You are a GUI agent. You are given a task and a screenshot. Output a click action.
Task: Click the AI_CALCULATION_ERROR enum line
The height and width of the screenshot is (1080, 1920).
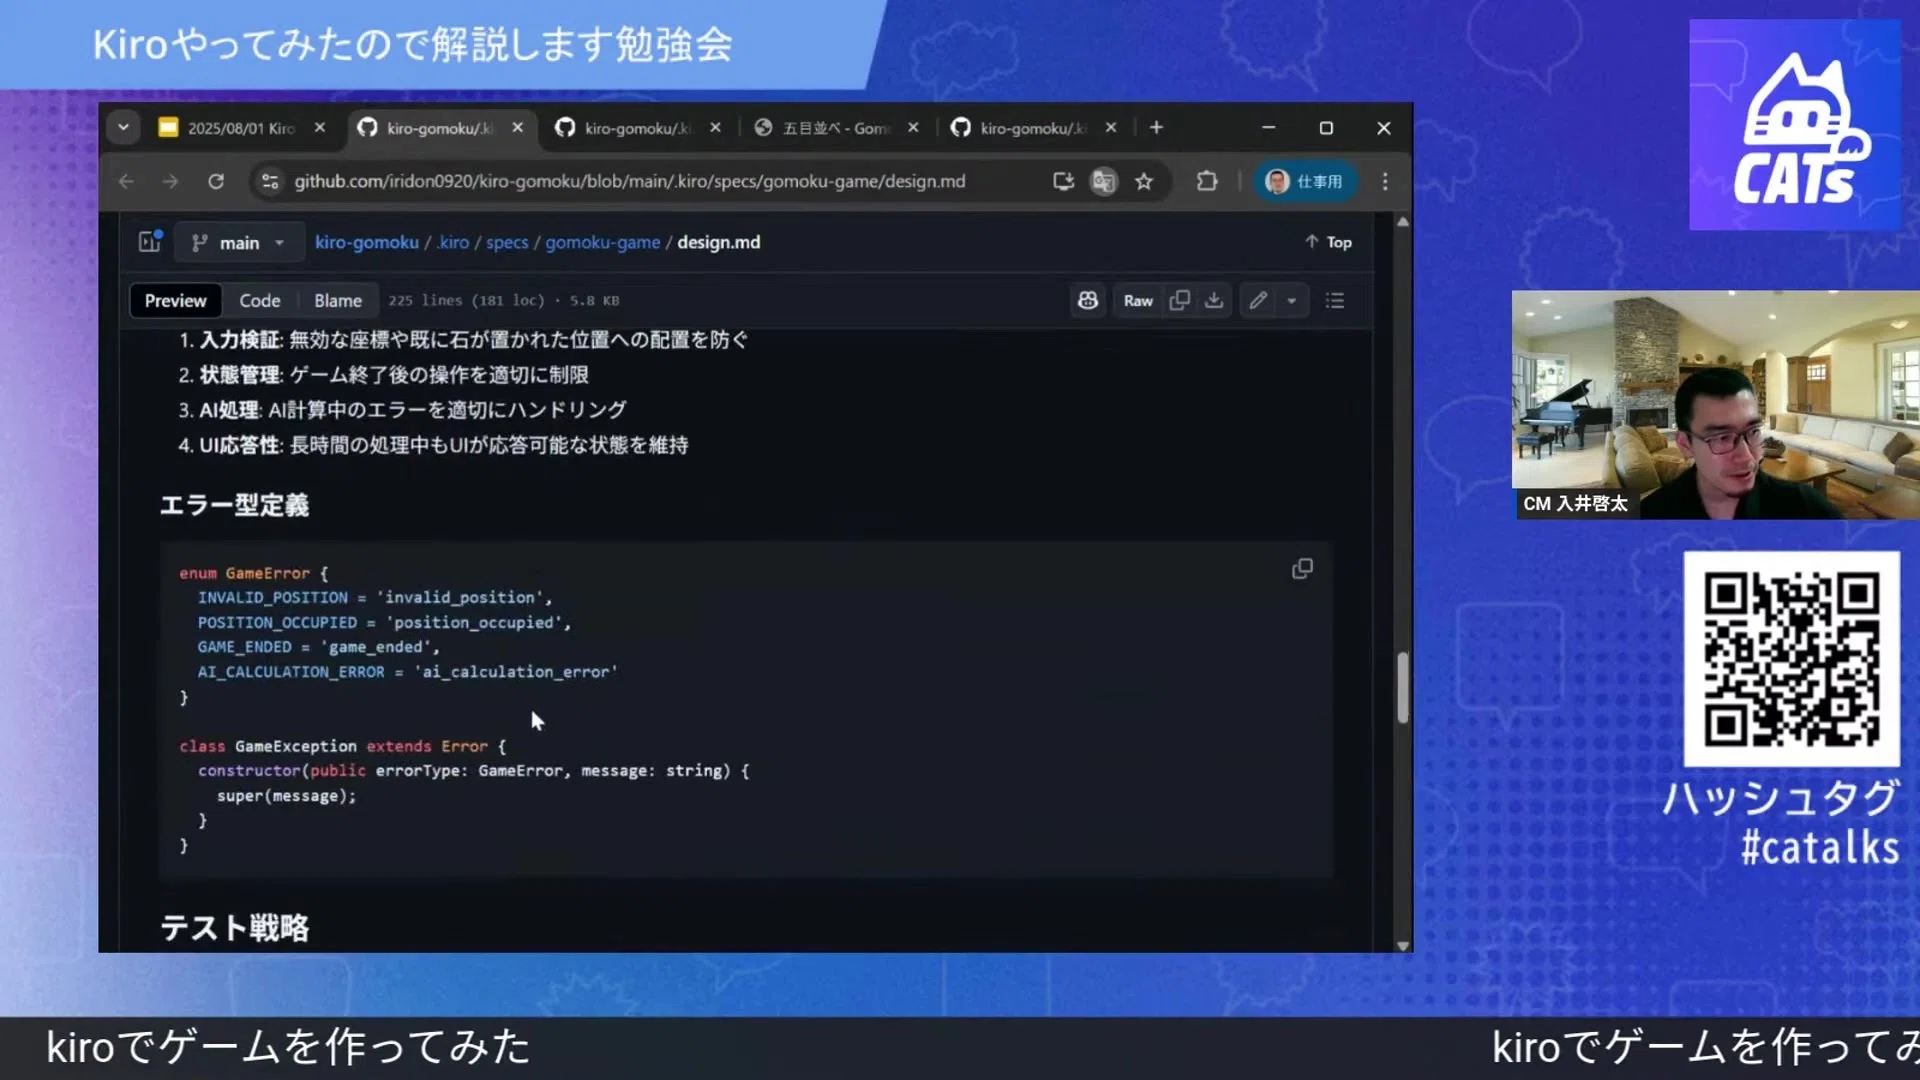point(407,672)
